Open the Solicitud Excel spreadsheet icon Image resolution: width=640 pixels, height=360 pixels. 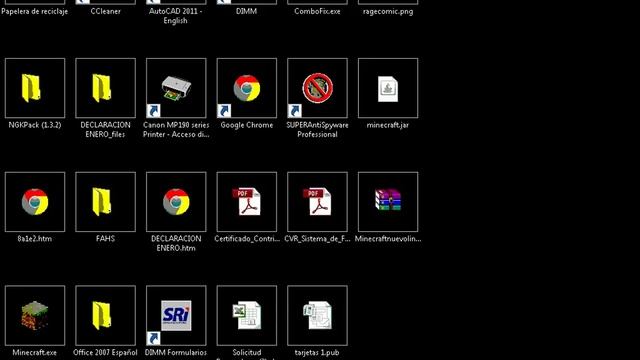pos(247,316)
